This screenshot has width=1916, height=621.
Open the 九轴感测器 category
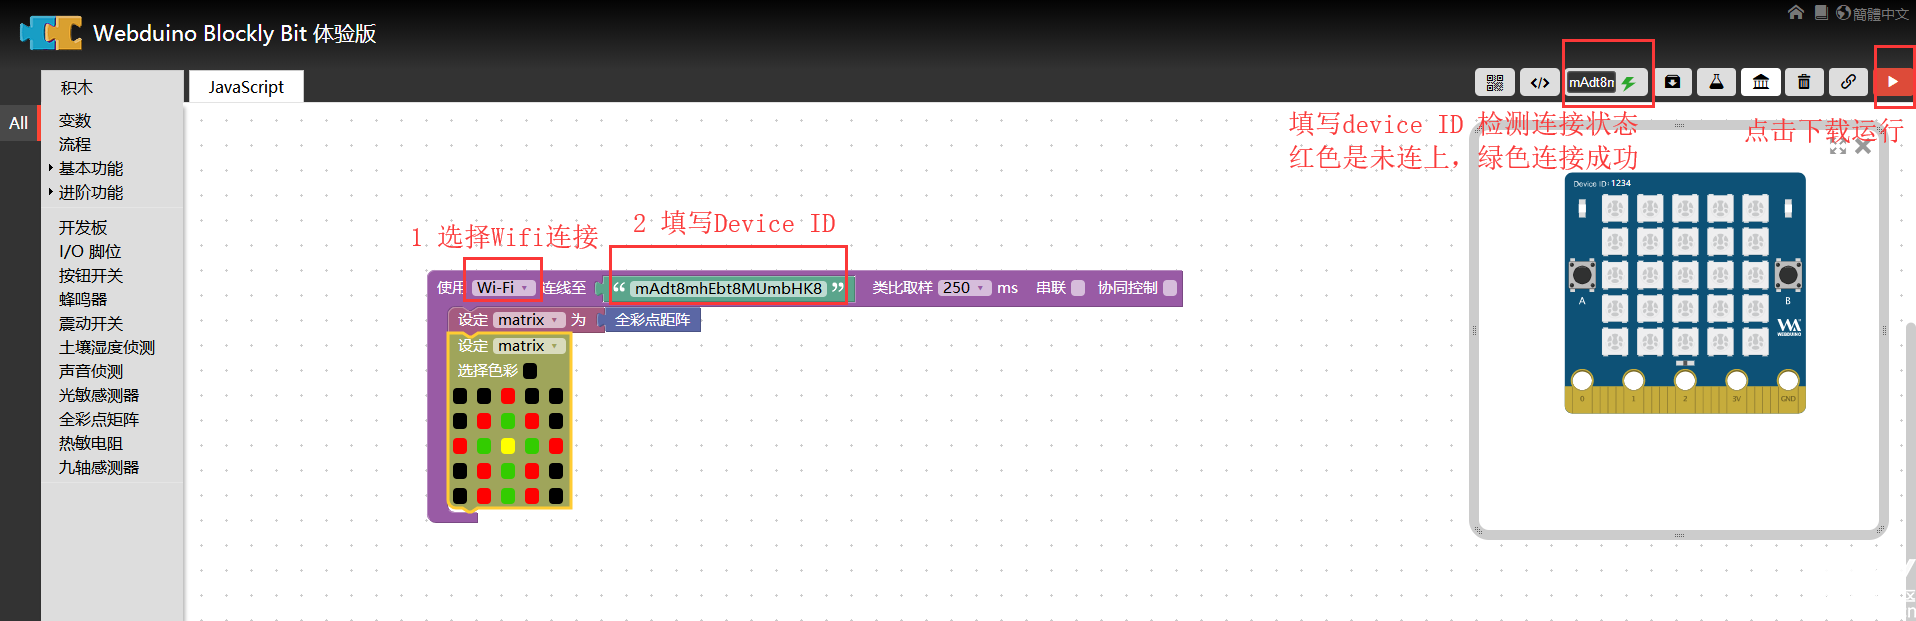click(99, 467)
